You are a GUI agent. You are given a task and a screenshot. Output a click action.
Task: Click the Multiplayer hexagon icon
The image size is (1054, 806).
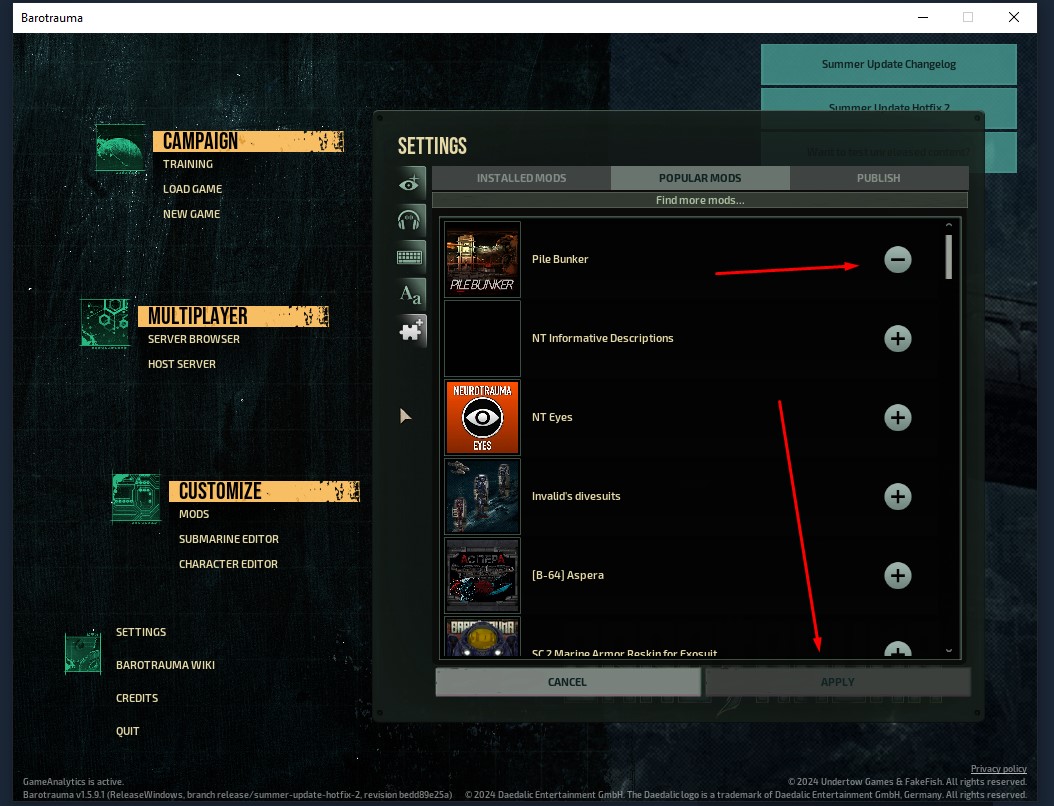tap(105, 323)
